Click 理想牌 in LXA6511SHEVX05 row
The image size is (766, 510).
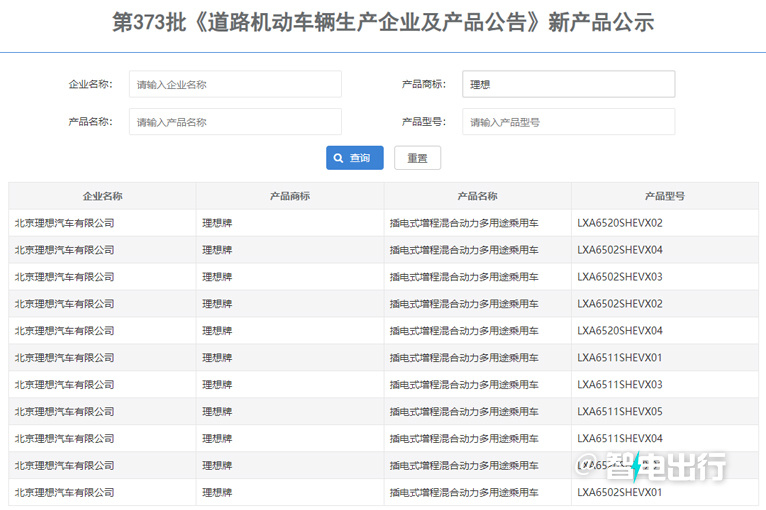(x=217, y=411)
